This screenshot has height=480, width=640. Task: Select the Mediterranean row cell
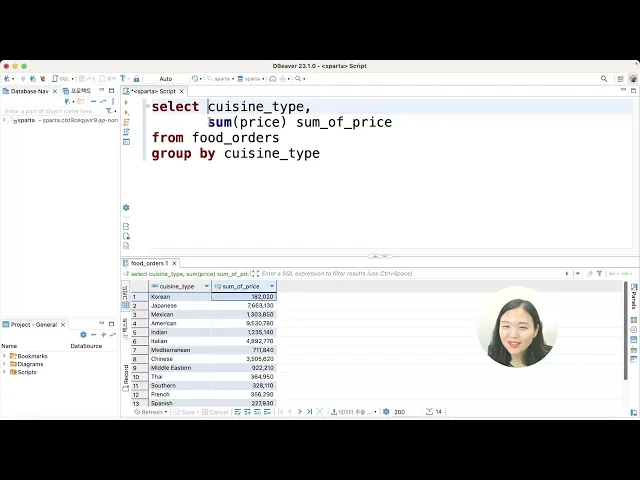[x=180, y=350]
